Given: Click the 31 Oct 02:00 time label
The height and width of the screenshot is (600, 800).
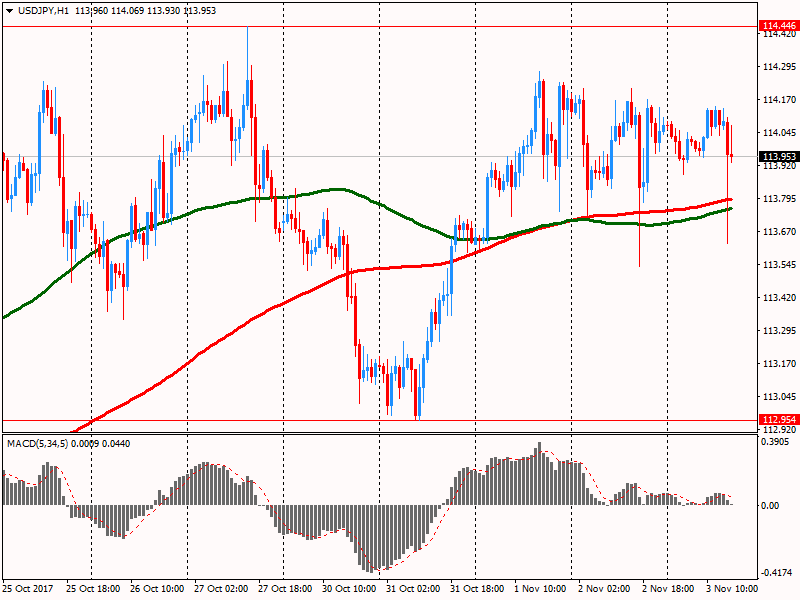Looking at the screenshot, I should point(413,589).
